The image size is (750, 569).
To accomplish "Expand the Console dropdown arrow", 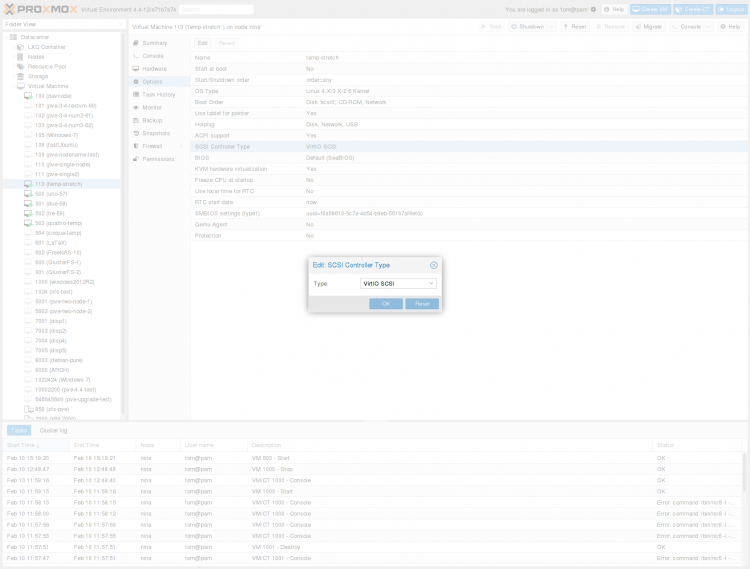I will point(708,27).
